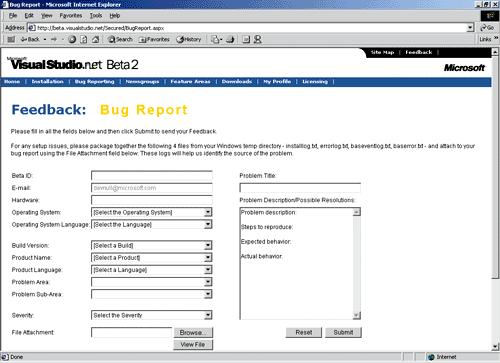The width and height of the screenshot is (500, 363).
Task: Click the description box scrollbar up arrow
Action: point(357,212)
